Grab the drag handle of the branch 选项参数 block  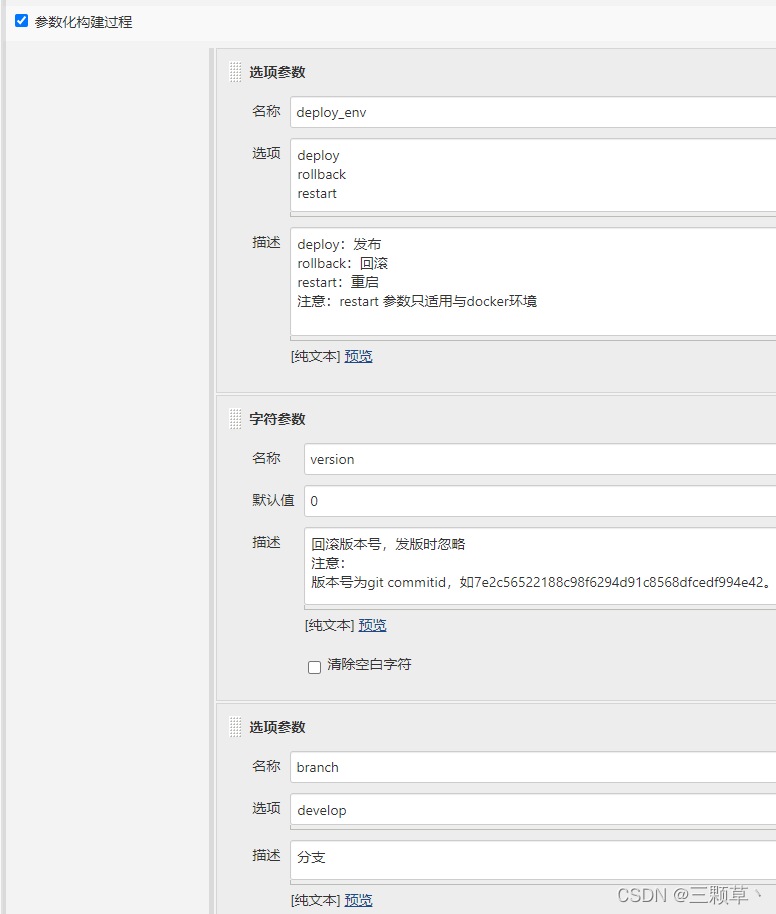(235, 727)
